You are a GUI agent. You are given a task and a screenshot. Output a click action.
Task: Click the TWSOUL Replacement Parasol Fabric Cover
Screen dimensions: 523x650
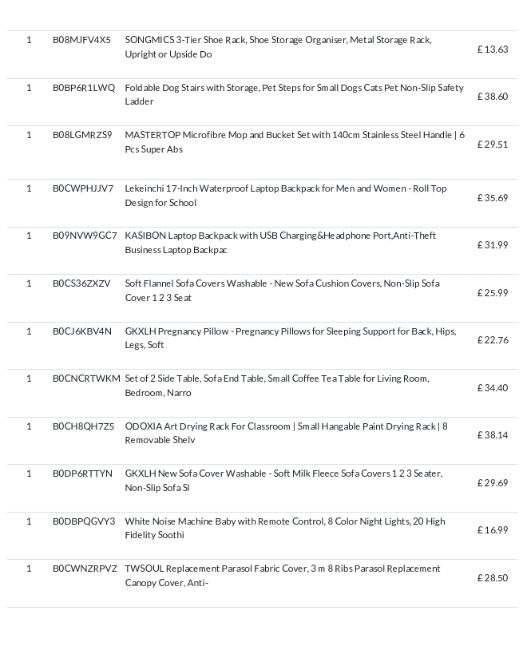(283, 575)
